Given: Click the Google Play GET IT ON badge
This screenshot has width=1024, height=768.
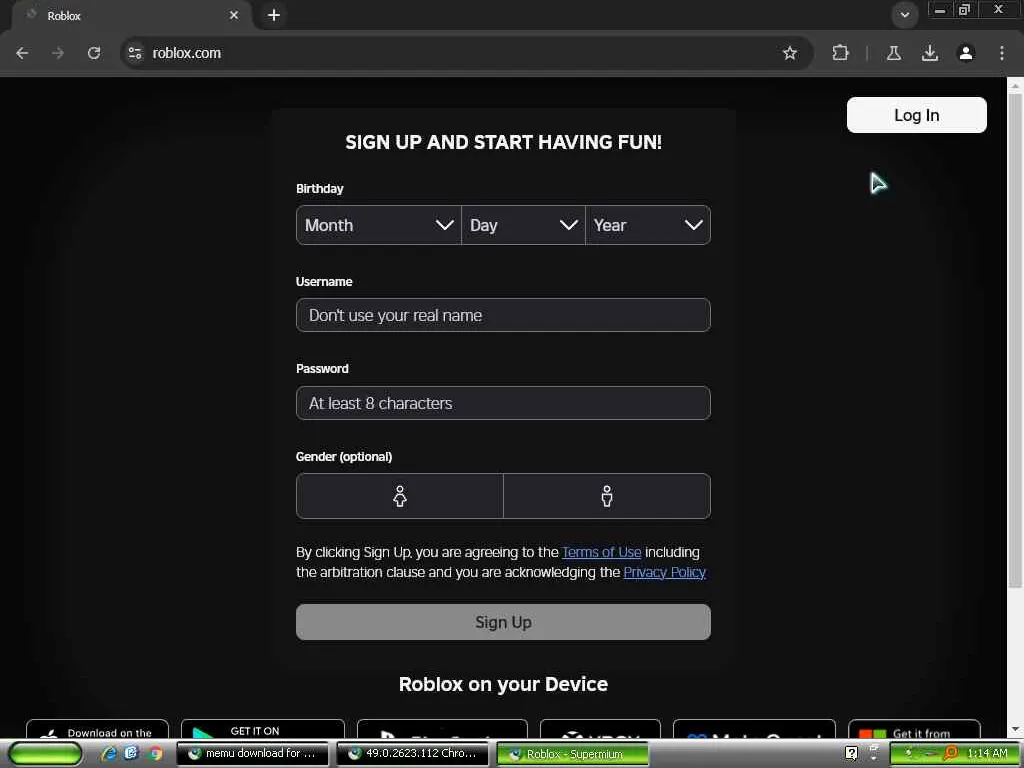Looking at the screenshot, I should coord(263,729).
